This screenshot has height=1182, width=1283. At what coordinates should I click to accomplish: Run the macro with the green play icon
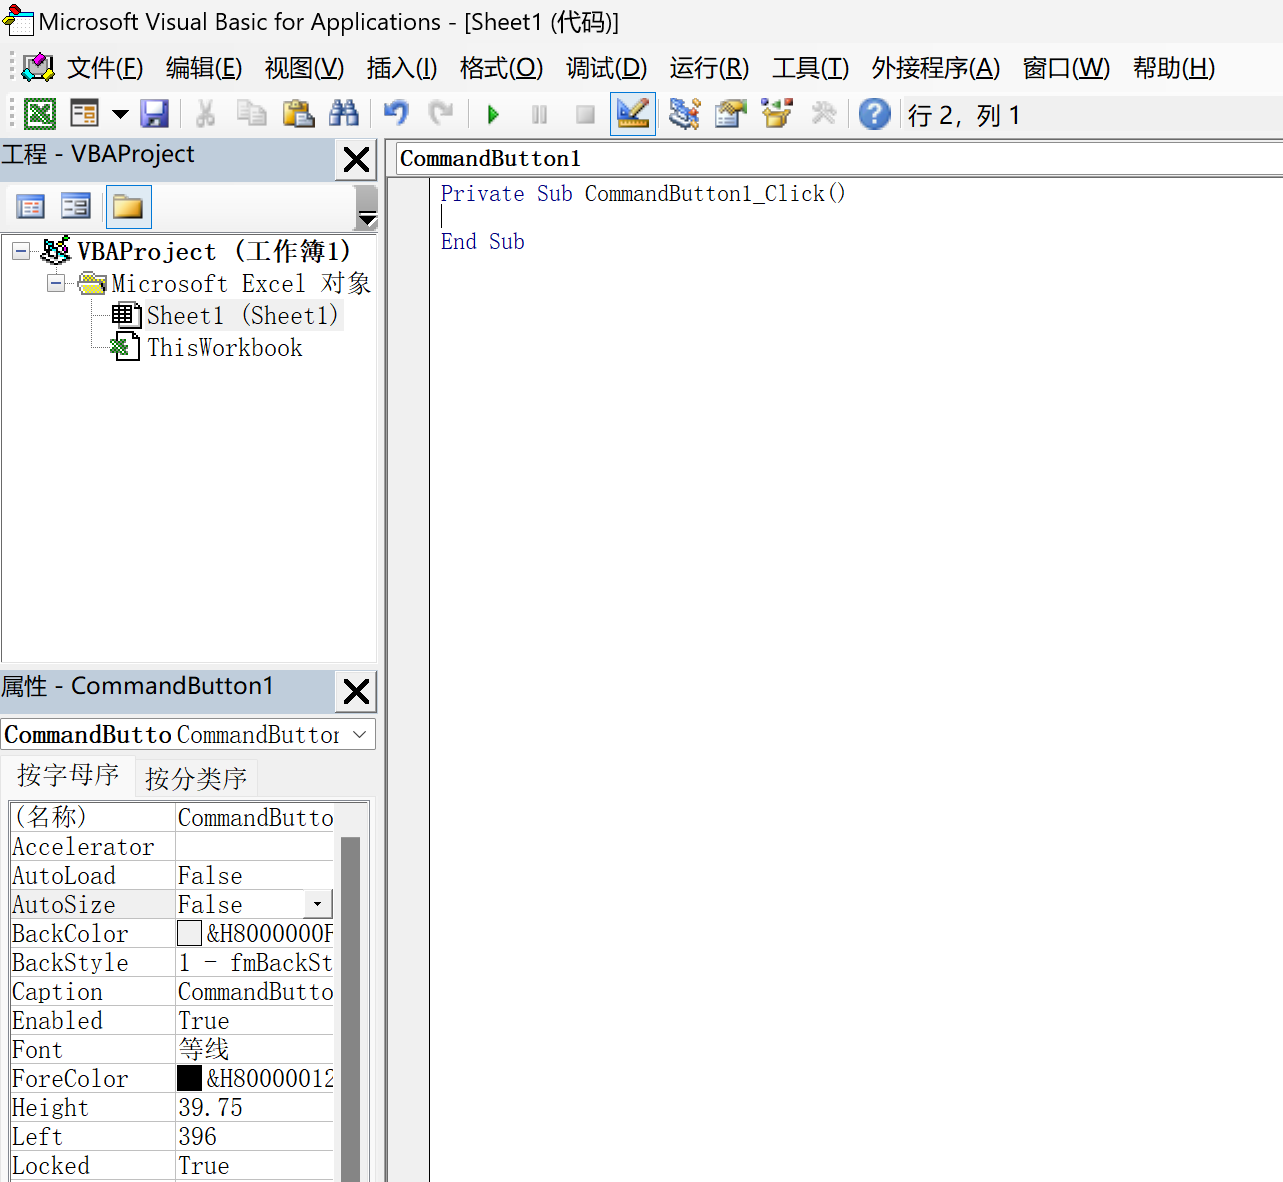pos(493,114)
